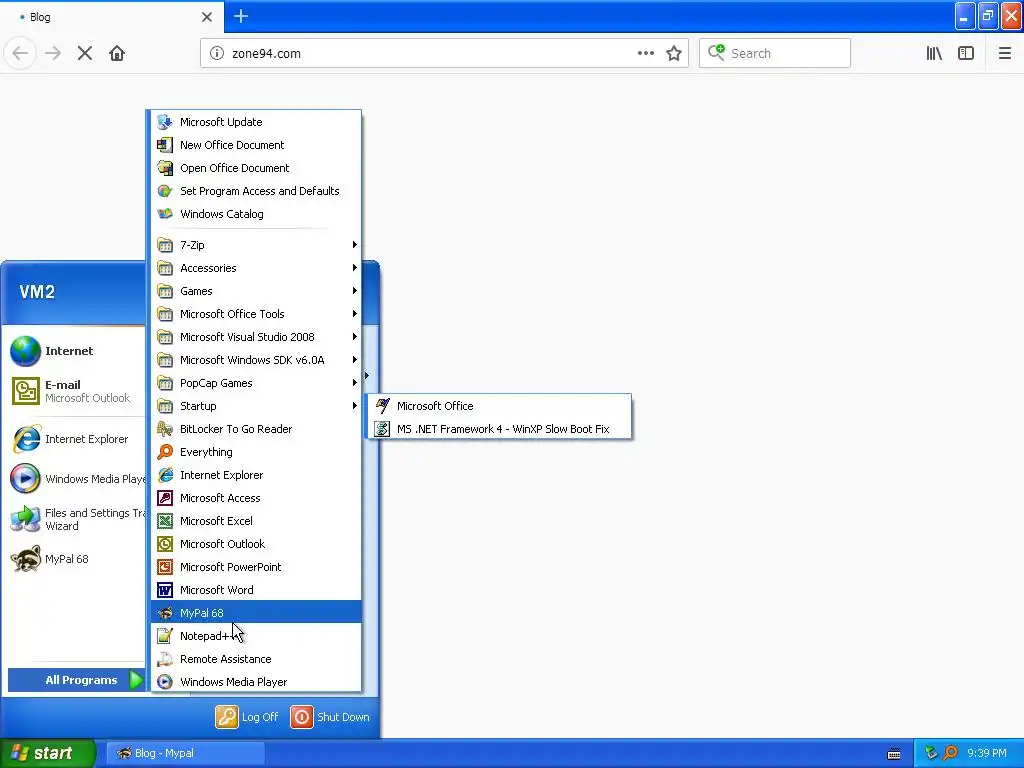Open MyPal 68 in Start menu left pane
The image size is (1024, 768).
point(75,559)
